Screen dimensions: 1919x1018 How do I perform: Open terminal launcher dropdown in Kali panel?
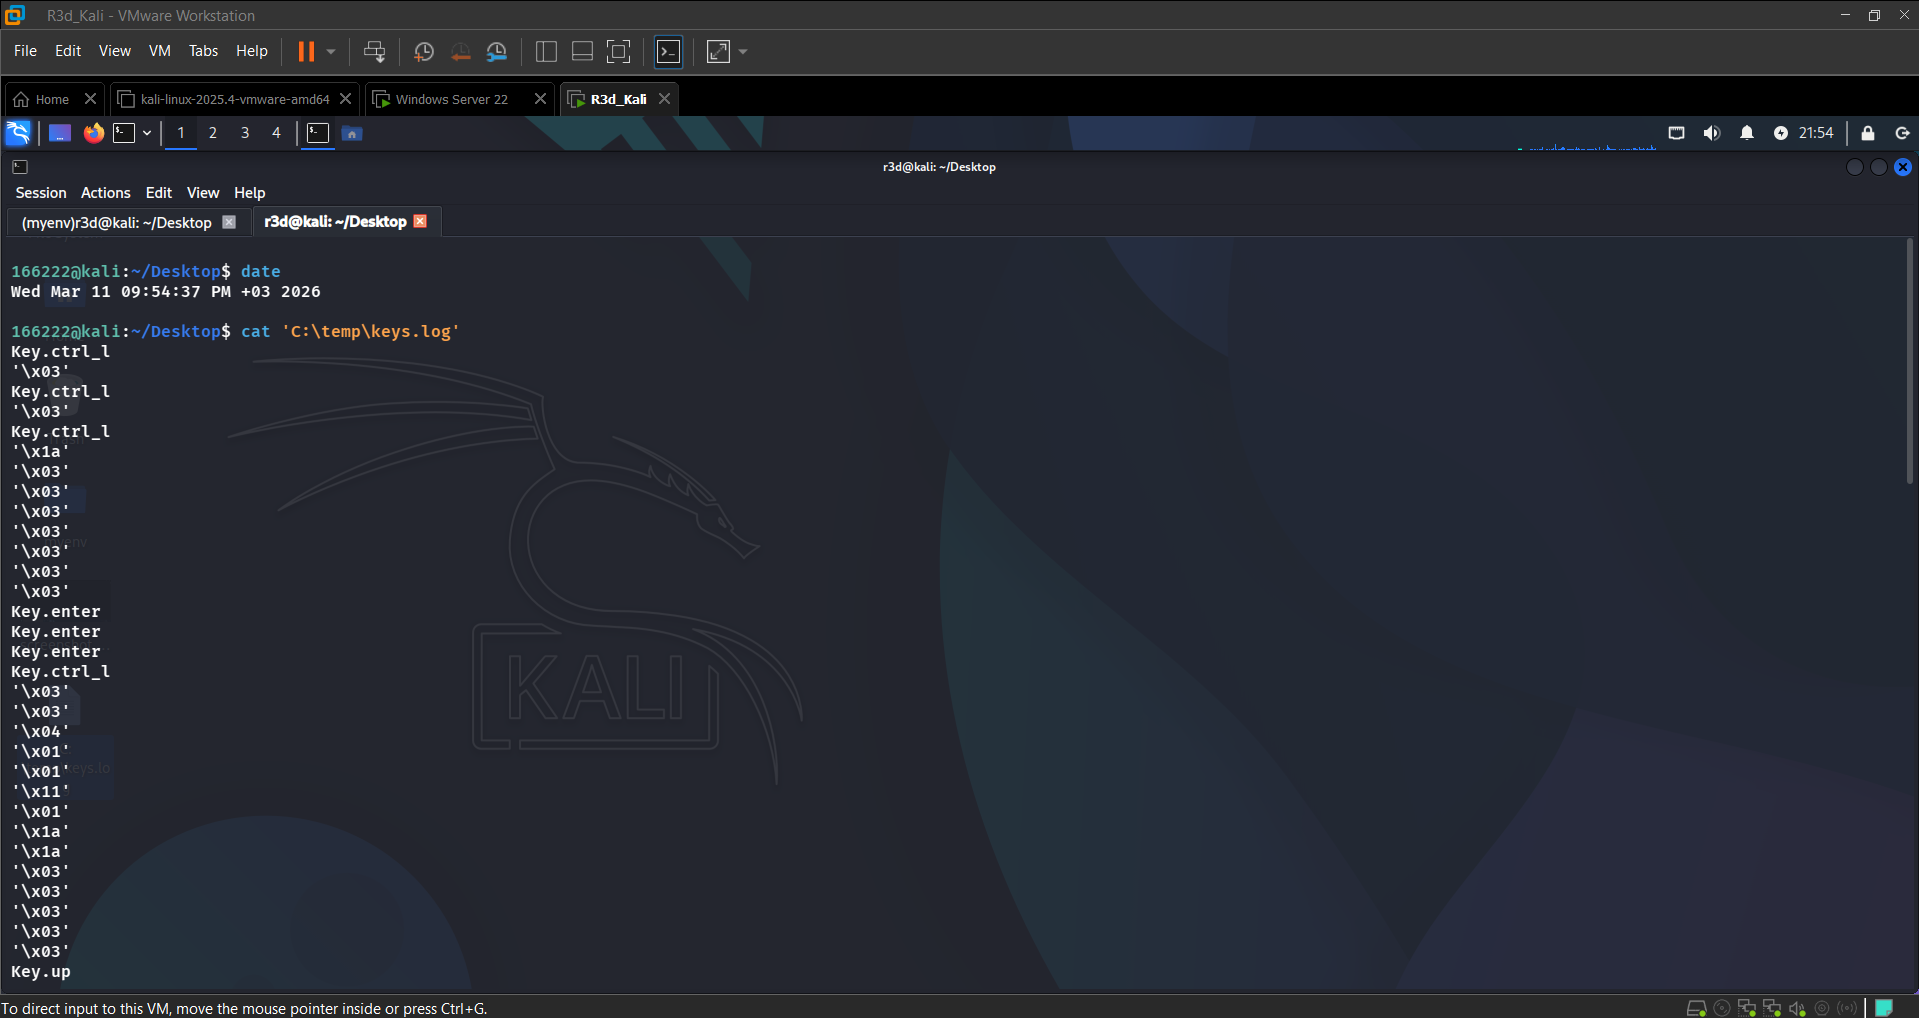click(147, 133)
